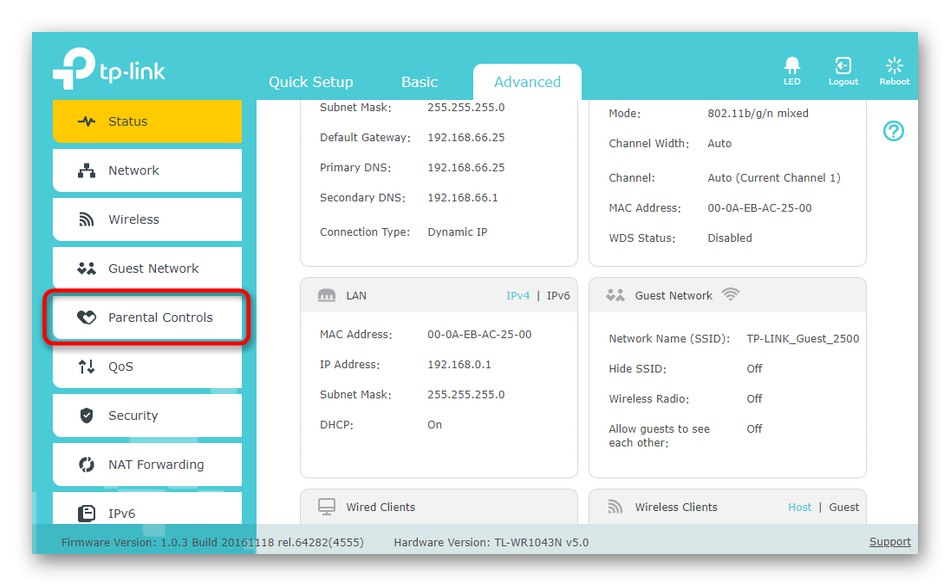The image size is (950, 586).
Task: Click the Firmware Version text in footer
Action: pyautogui.click(x=213, y=542)
